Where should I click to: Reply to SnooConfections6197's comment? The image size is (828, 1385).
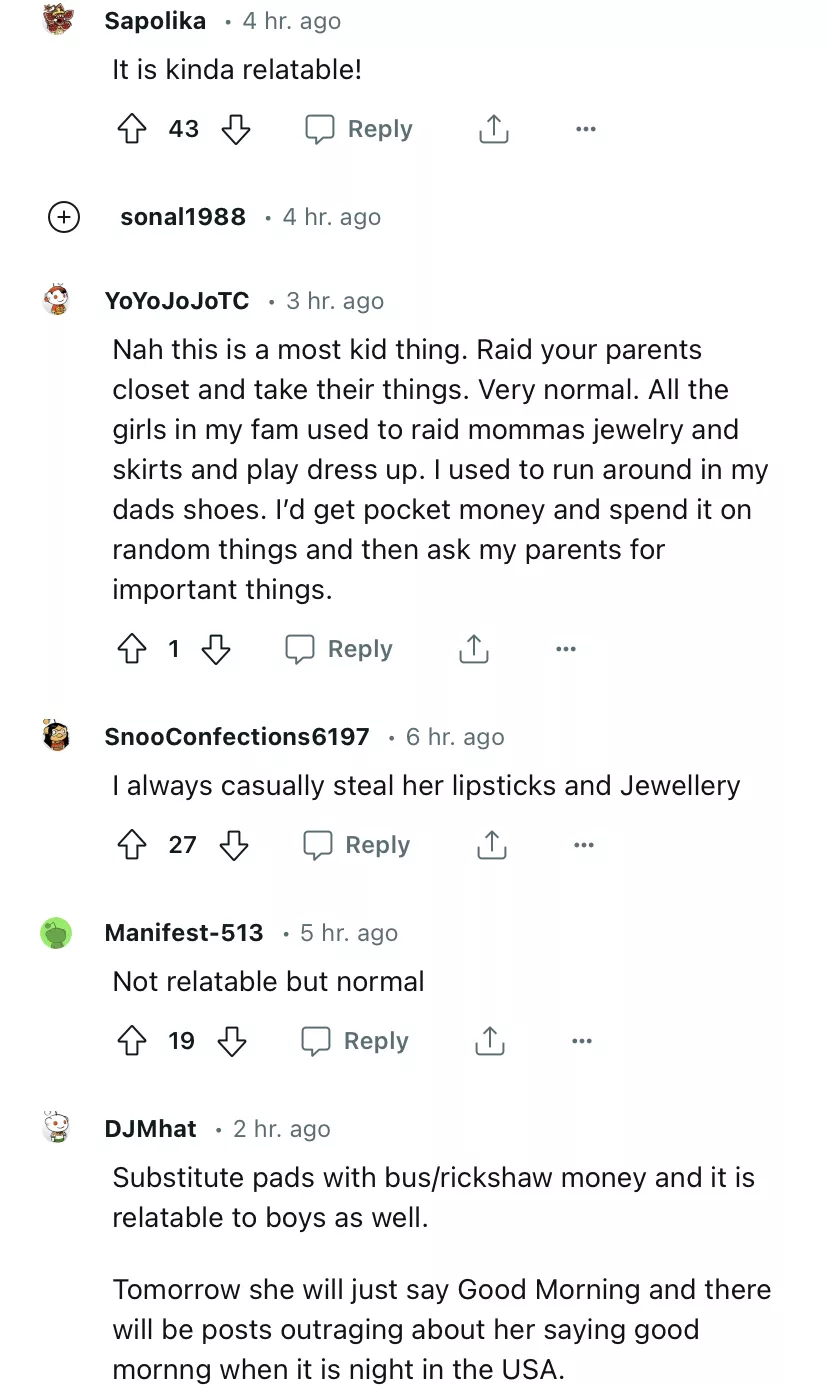pos(357,845)
